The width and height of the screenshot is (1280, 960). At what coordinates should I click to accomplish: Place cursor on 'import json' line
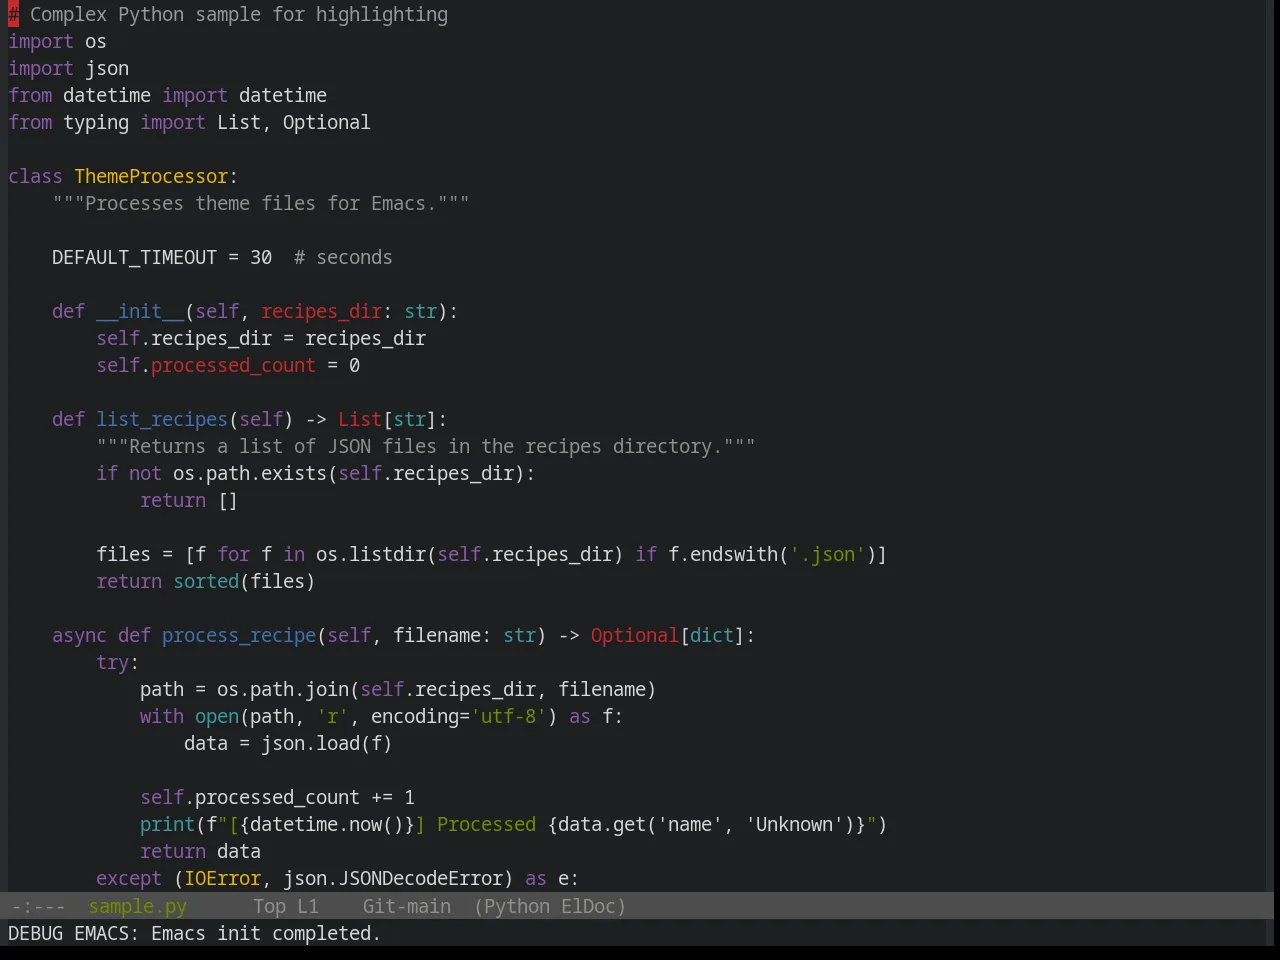click(x=68, y=68)
